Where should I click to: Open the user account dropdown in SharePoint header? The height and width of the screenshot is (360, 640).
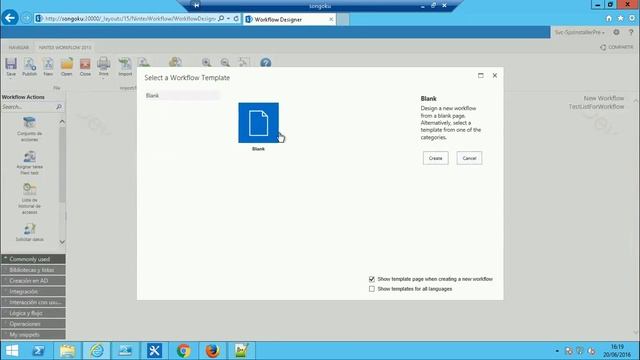580,32
